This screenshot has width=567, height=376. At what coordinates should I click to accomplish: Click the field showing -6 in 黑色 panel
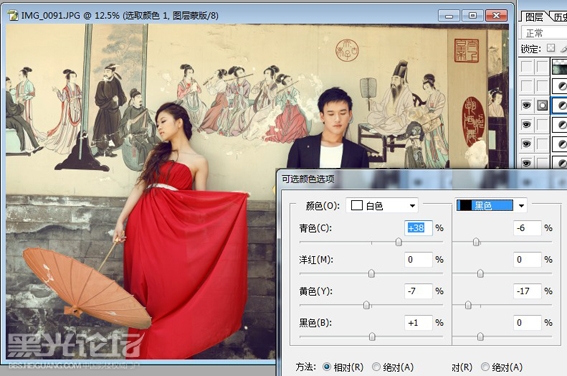(527, 228)
